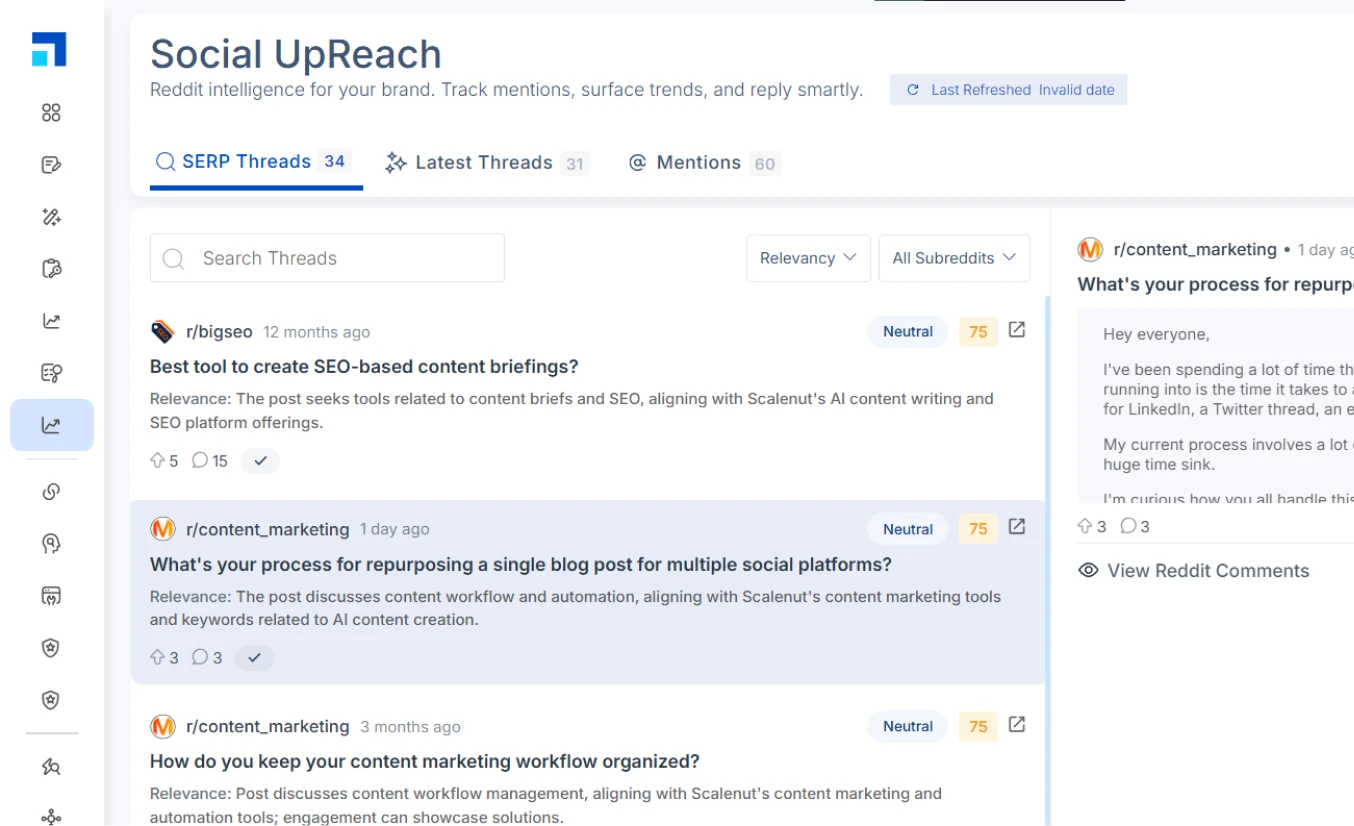Click upvote arrow on highlighted repurposing thread
The height and width of the screenshot is (826, 1354).
(157, 657)
